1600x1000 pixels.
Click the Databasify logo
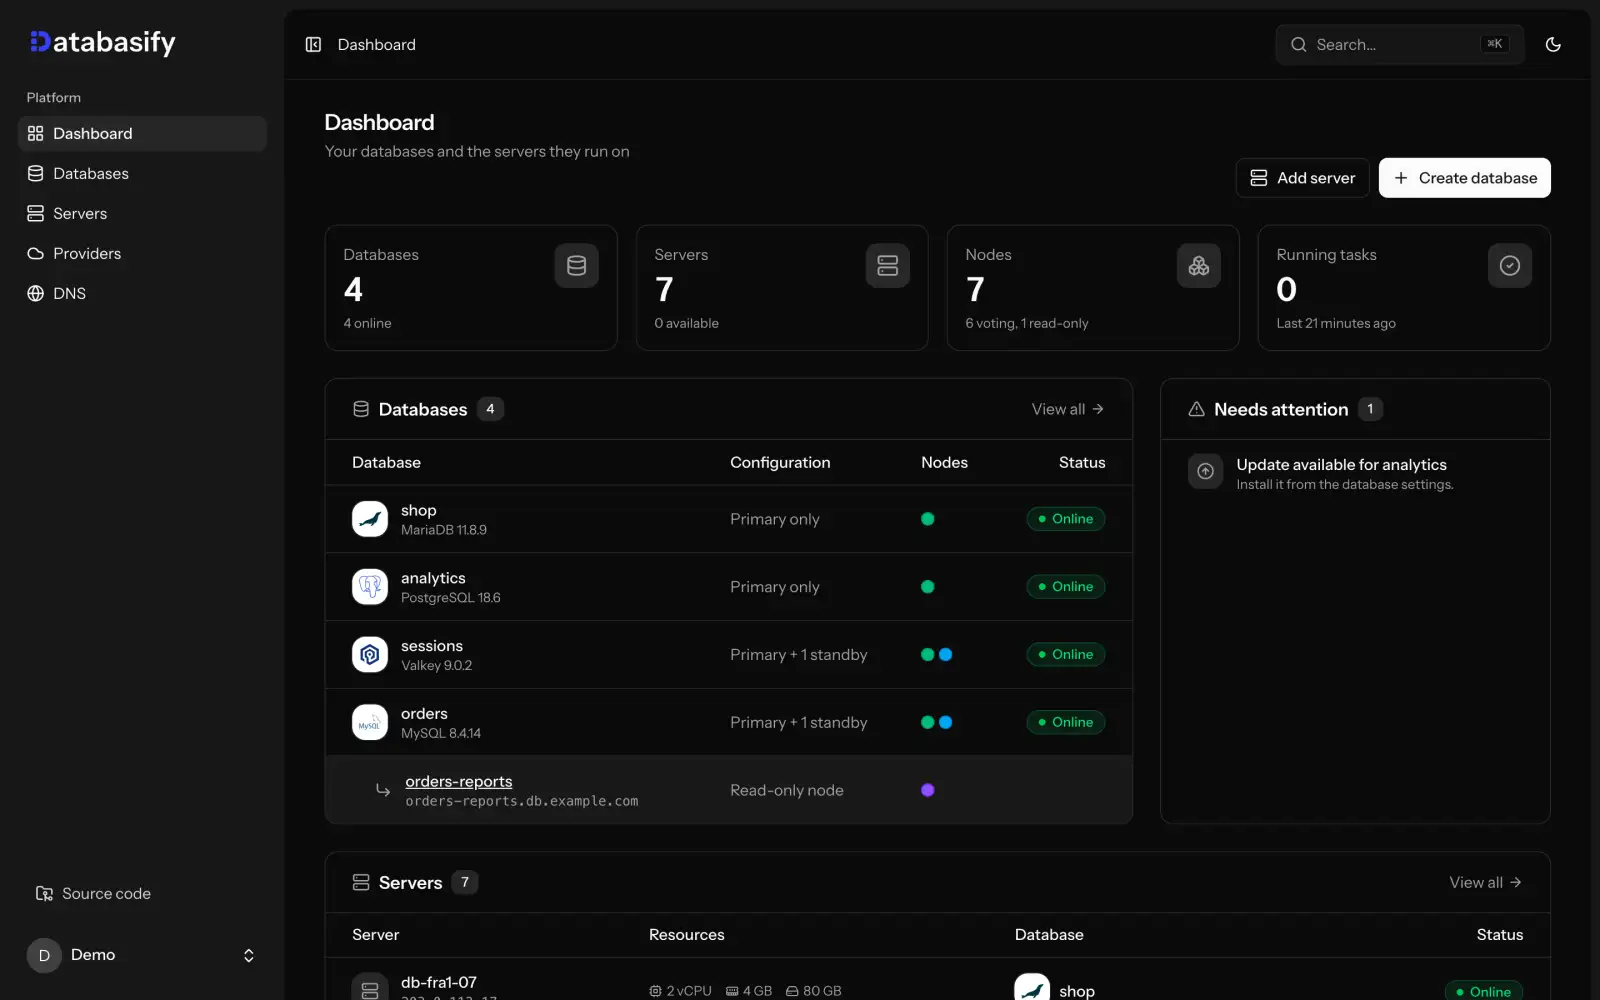[102, 42]
